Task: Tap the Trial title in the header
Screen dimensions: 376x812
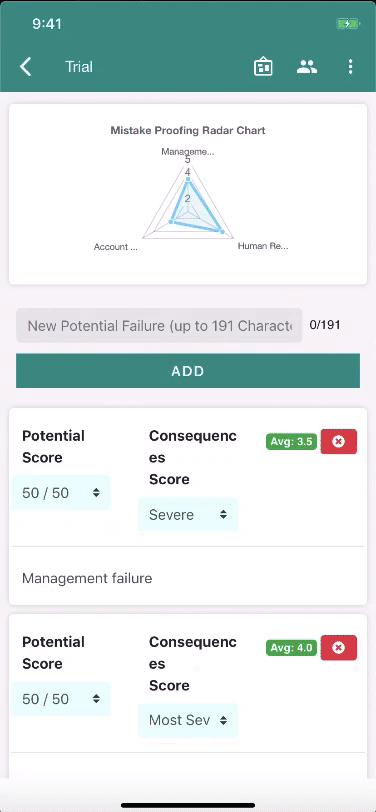Action: (x=79, y=67)
